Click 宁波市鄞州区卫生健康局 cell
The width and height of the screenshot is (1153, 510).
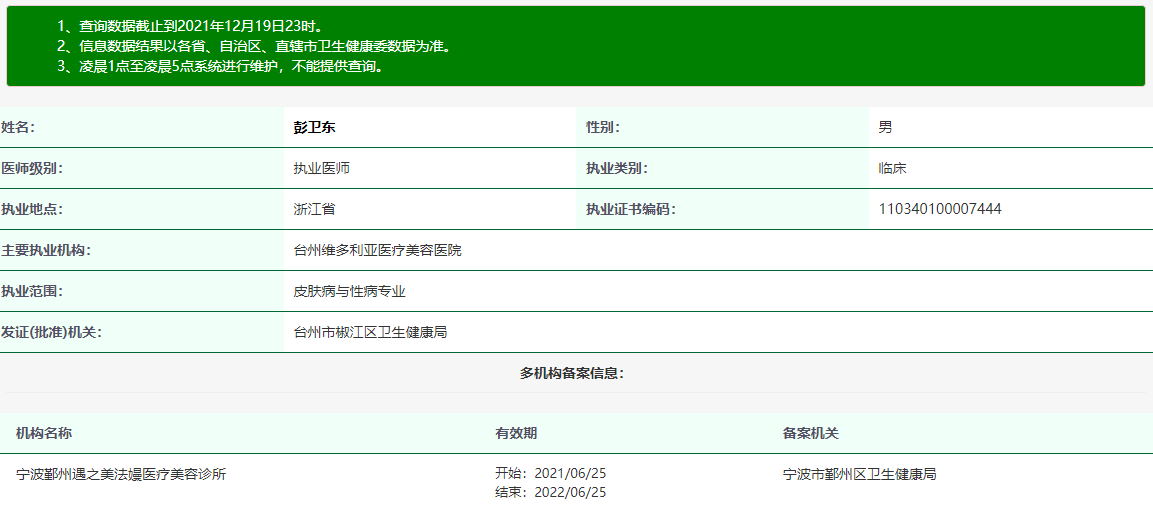(860, 475)
